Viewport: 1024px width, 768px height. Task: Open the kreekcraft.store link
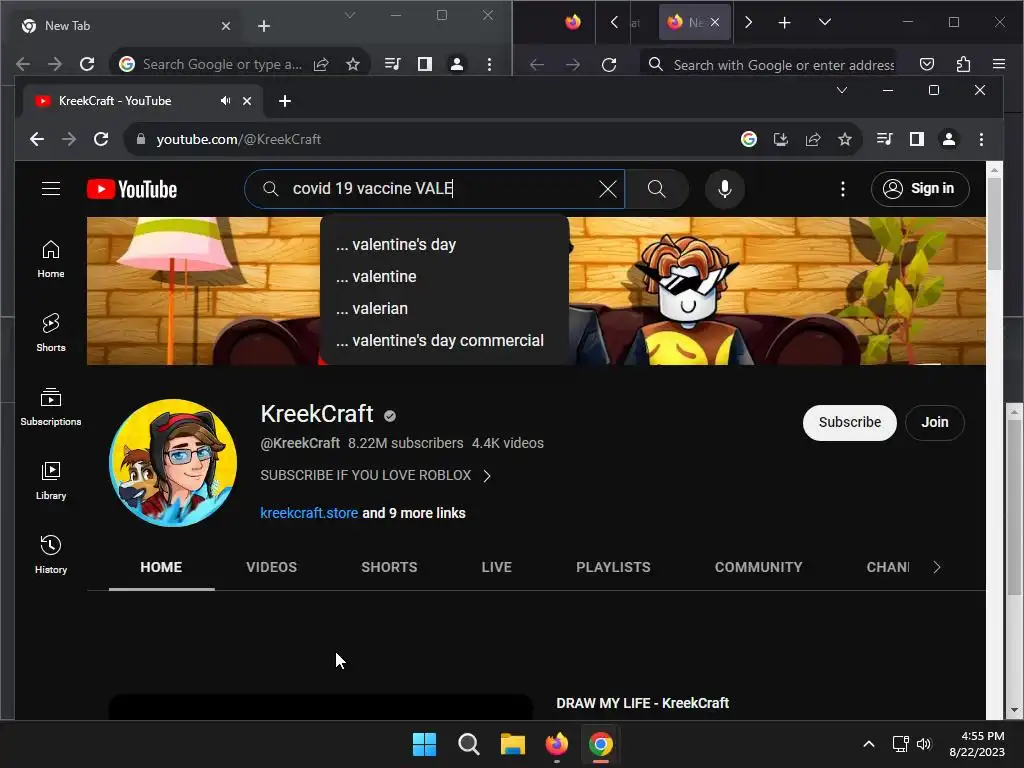click(309, 513)
